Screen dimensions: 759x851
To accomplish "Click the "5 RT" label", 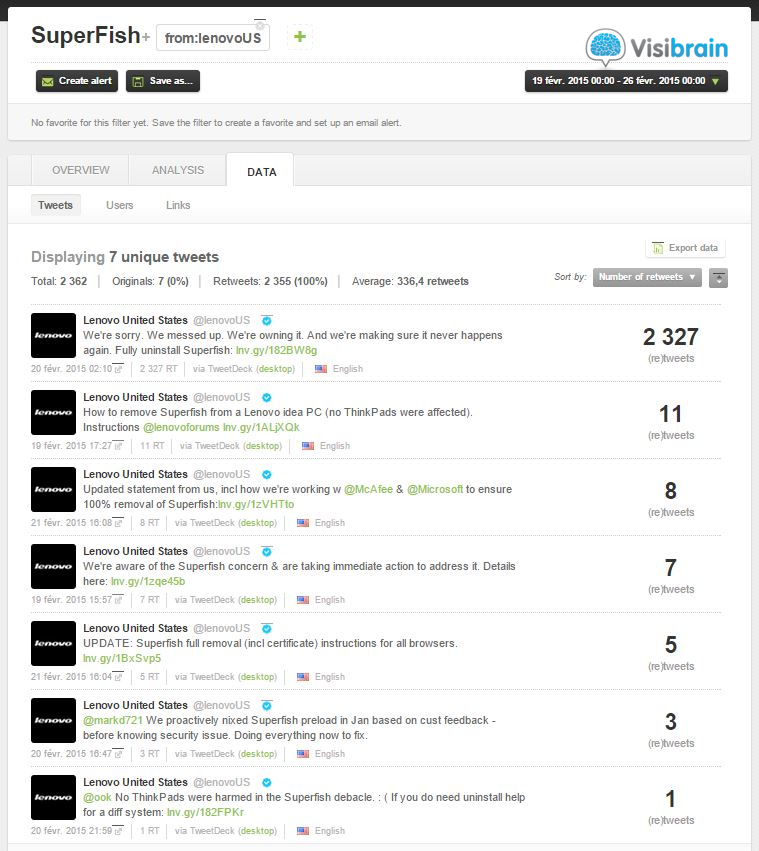I will pyautogui.click(x=149, y=677).
